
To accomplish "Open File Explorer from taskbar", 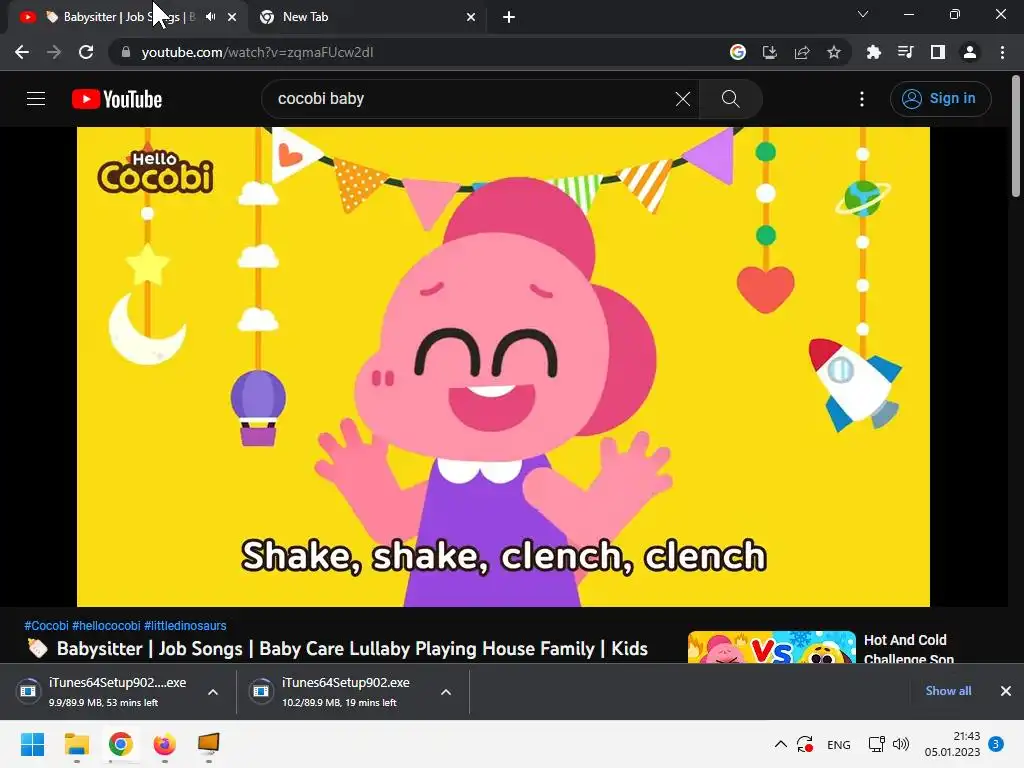I will click(76, 744).
